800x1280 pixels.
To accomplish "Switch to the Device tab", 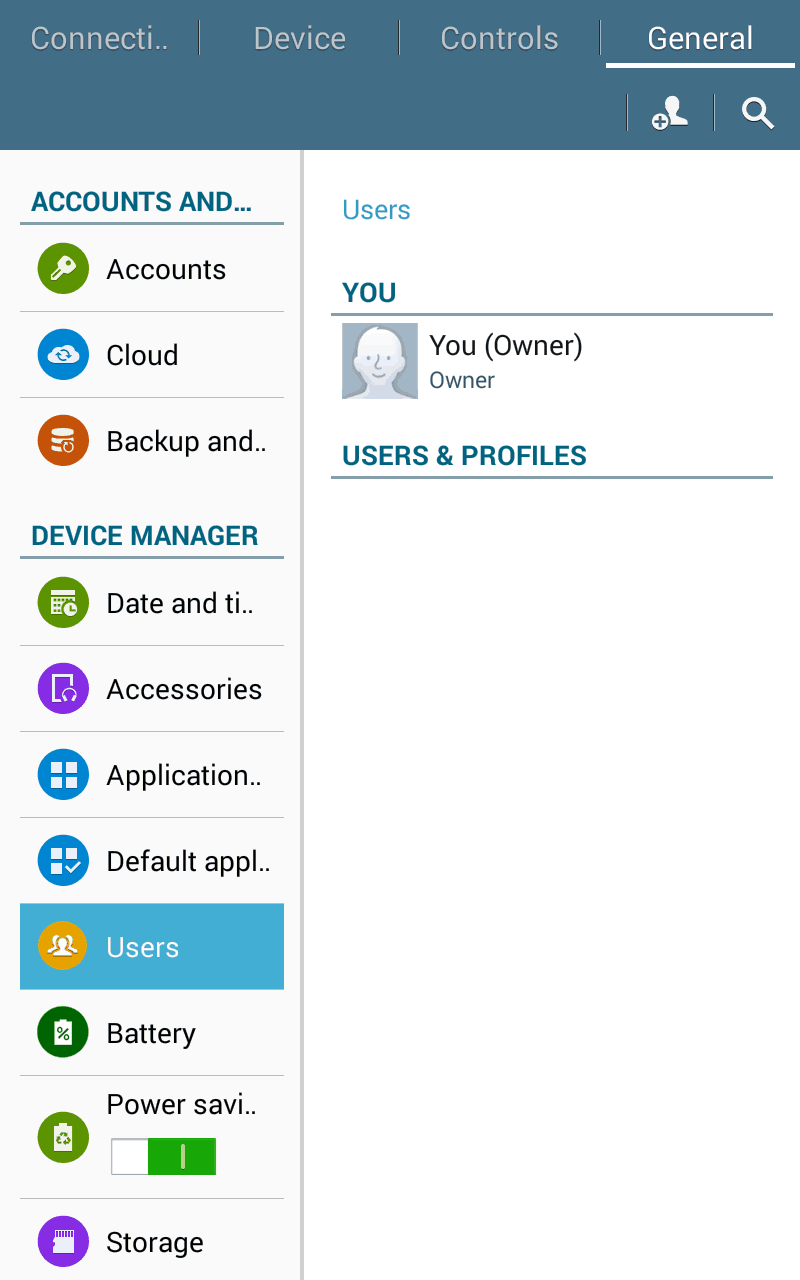I will click(299, 39).
